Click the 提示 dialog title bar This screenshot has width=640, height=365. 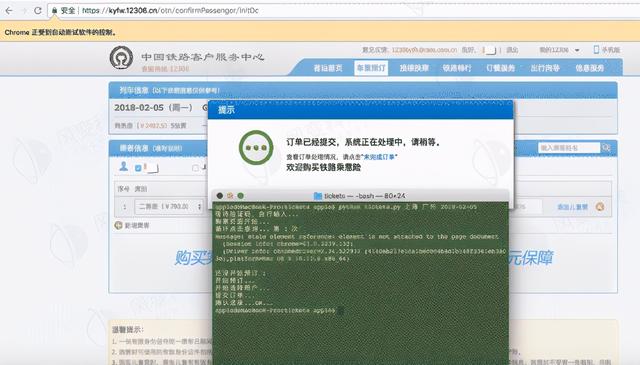point(360,109)
